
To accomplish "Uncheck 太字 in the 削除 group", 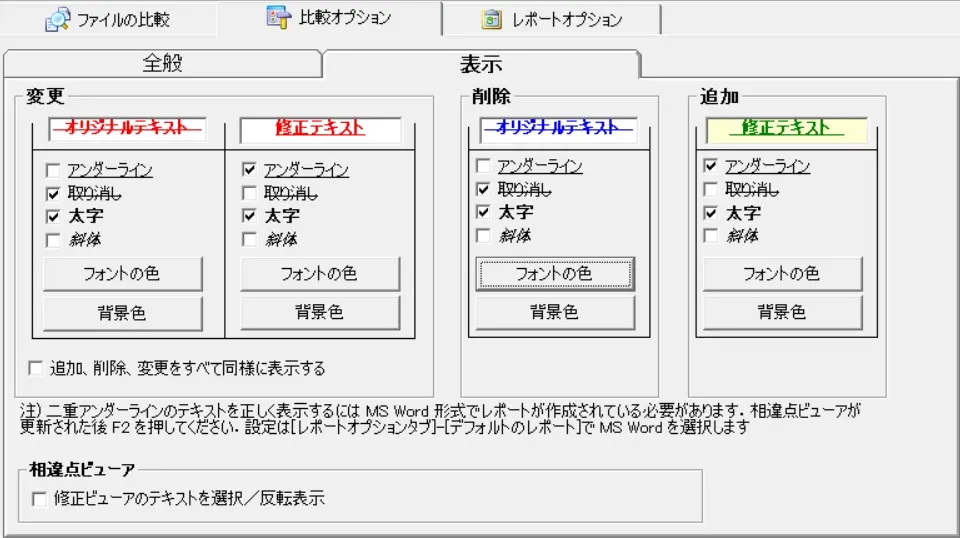I will [x=483, y=212].
